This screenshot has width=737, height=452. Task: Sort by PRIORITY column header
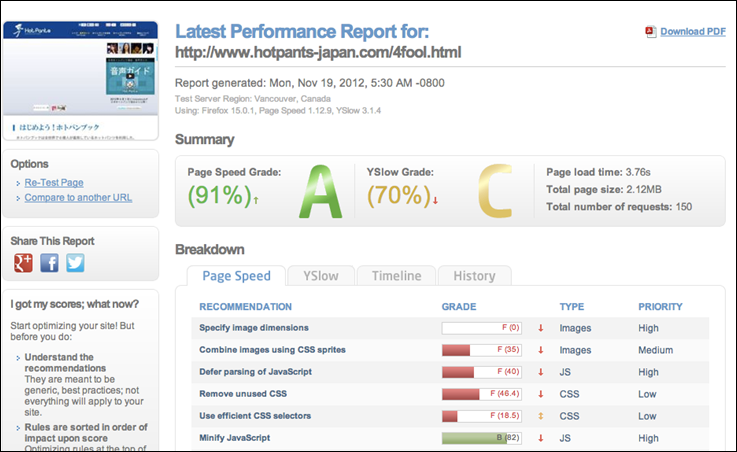point(660,307)
